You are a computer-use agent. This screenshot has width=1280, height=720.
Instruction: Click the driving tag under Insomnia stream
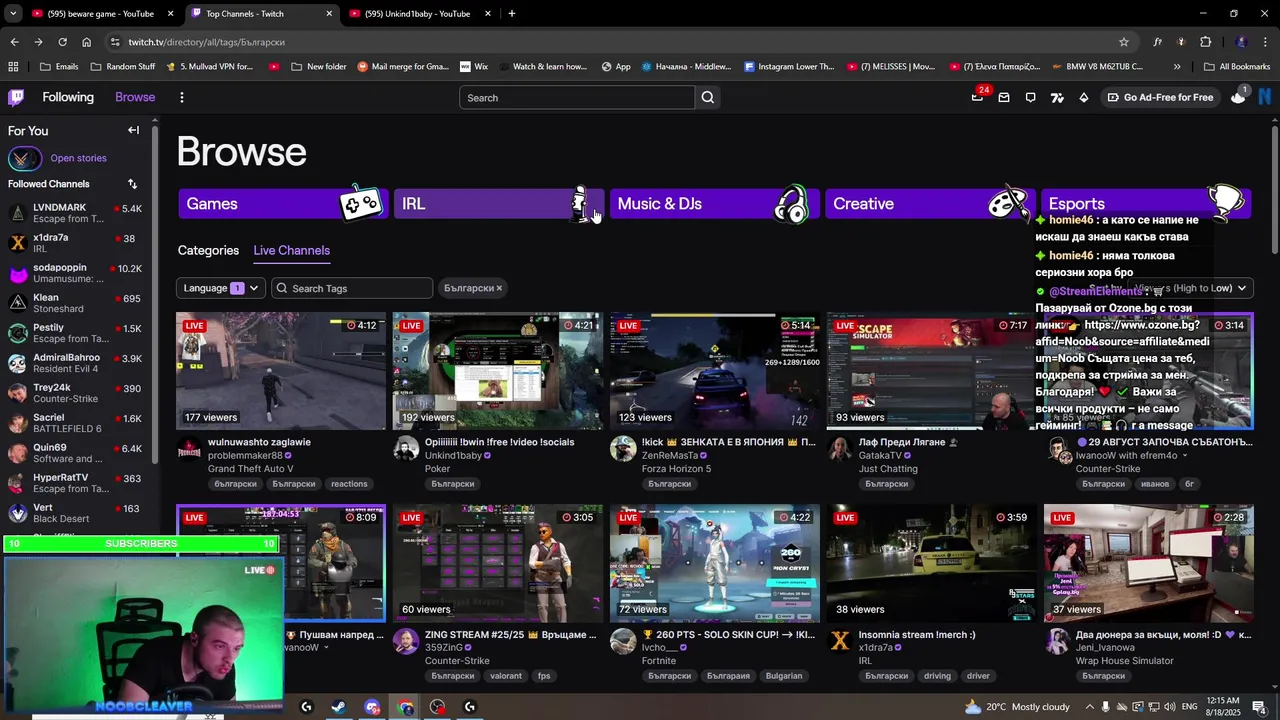[937, 676]
